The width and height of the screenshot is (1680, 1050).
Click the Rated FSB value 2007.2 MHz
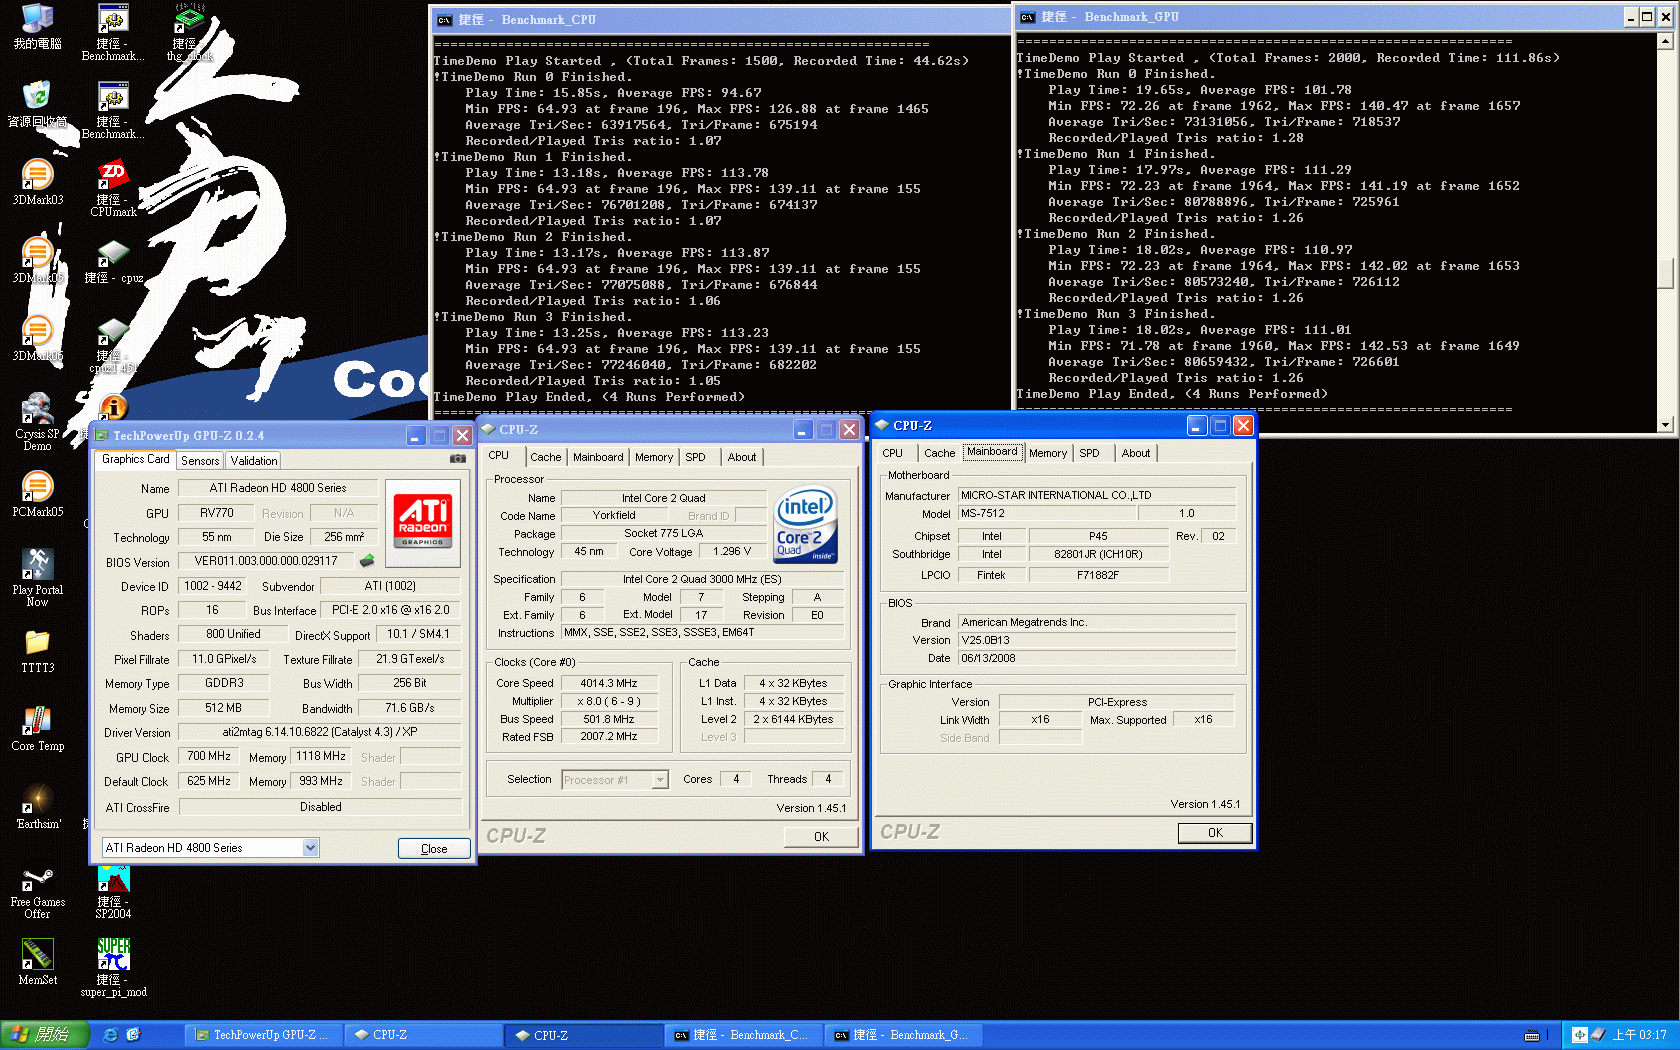[x=609, y=736]
